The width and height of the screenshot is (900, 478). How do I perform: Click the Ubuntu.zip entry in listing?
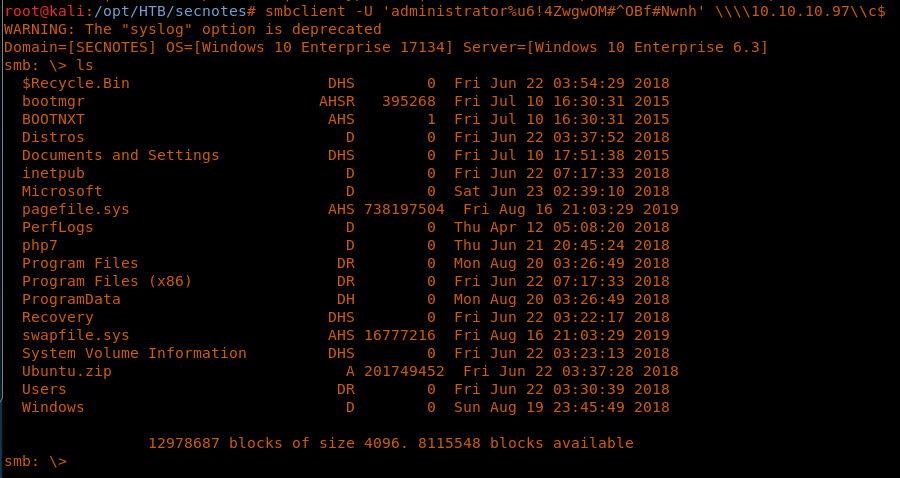tap(66, 371)
